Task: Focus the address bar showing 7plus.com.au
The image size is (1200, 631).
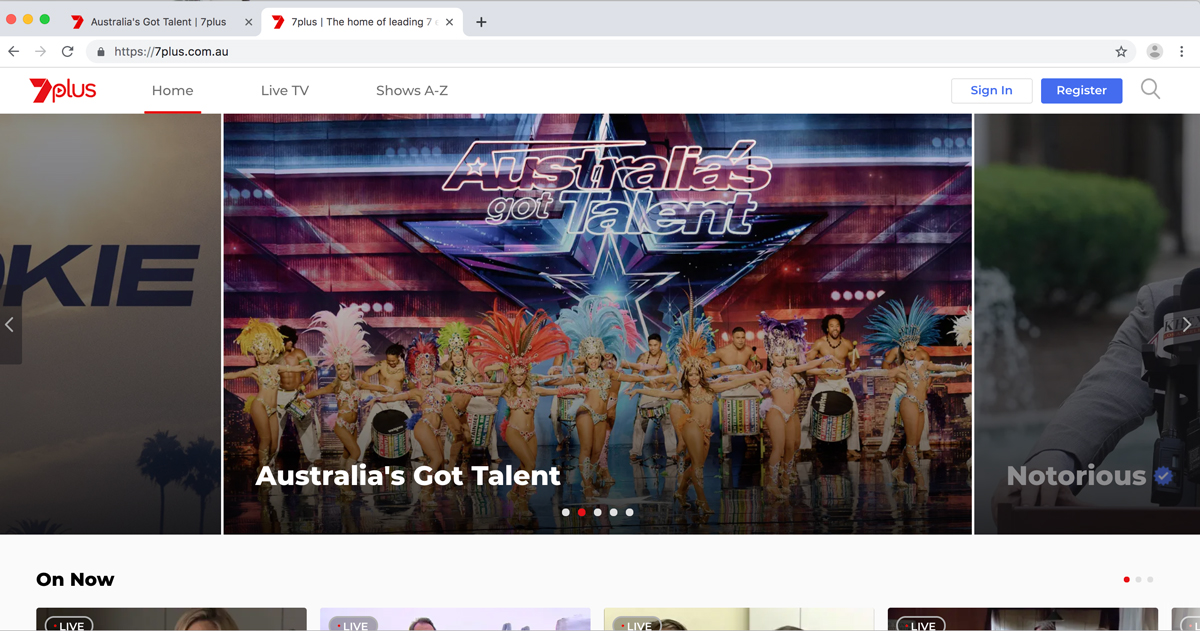Action: [x=610, y=51]
